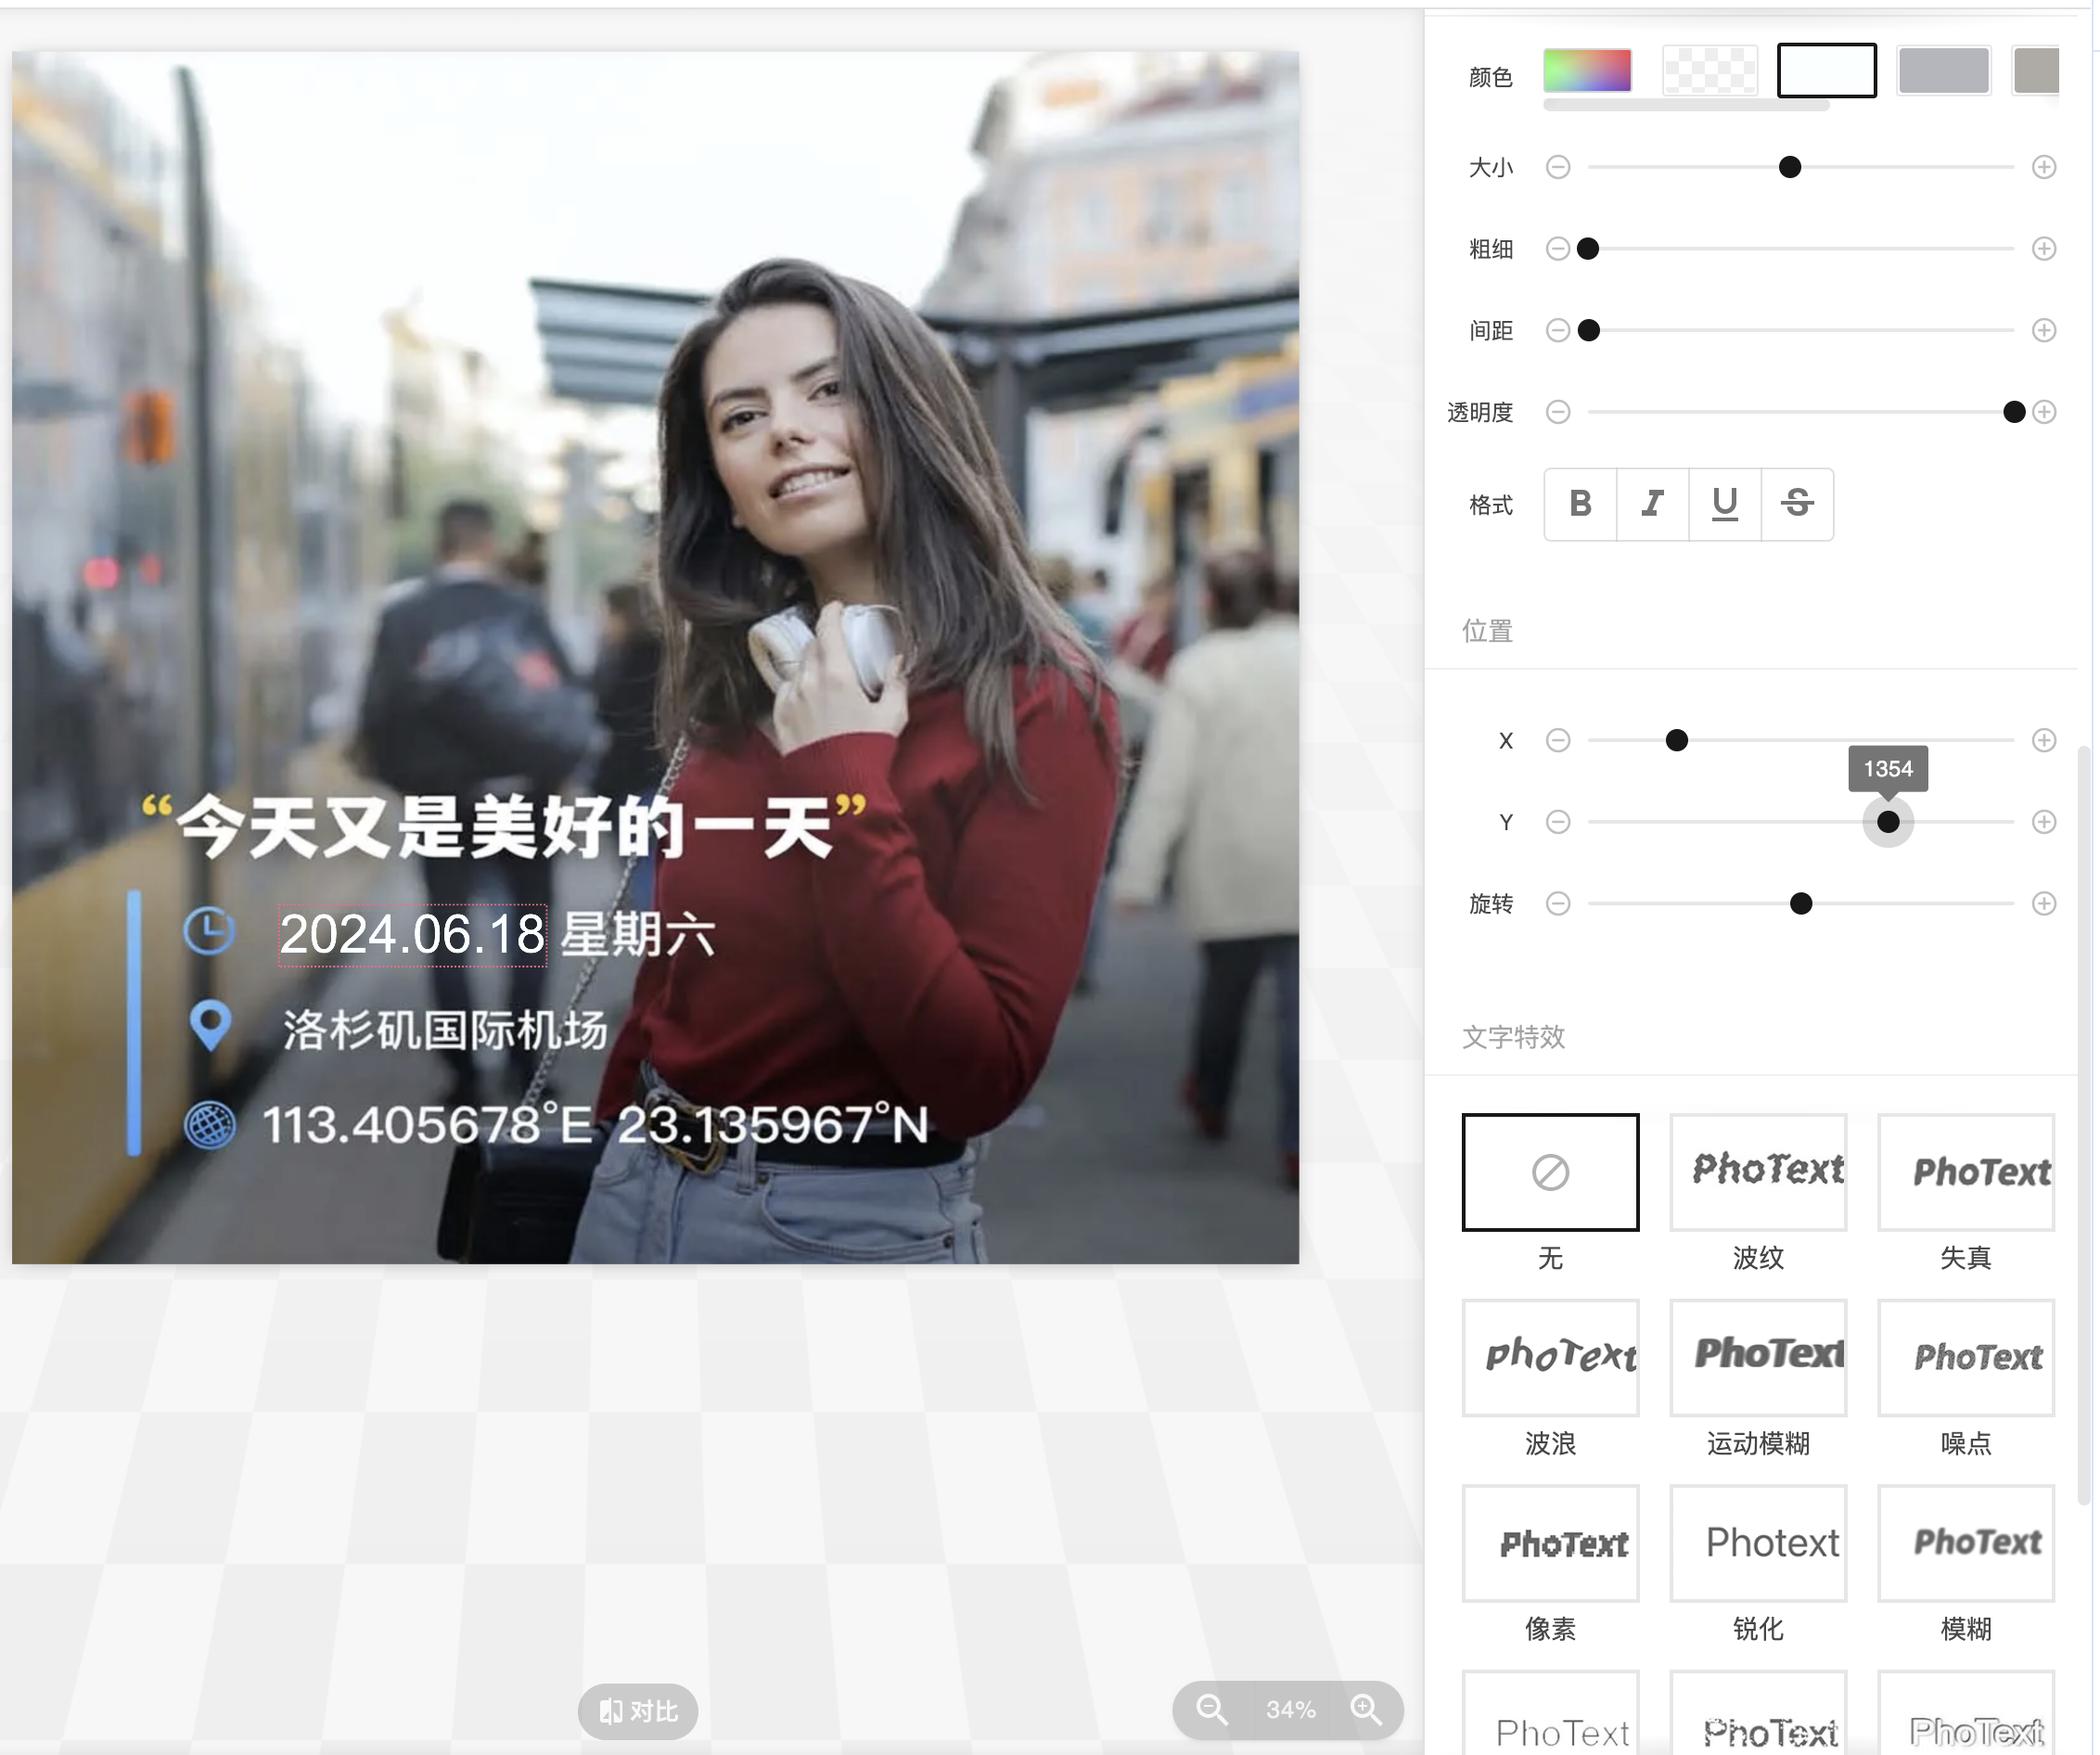Click the color swatches horizontal scrollbar

click(1686, 105)
